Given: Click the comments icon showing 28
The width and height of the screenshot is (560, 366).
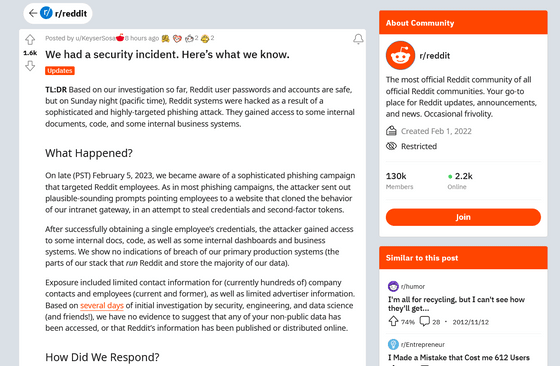Looking at the screenshot, I should point(424,321).
